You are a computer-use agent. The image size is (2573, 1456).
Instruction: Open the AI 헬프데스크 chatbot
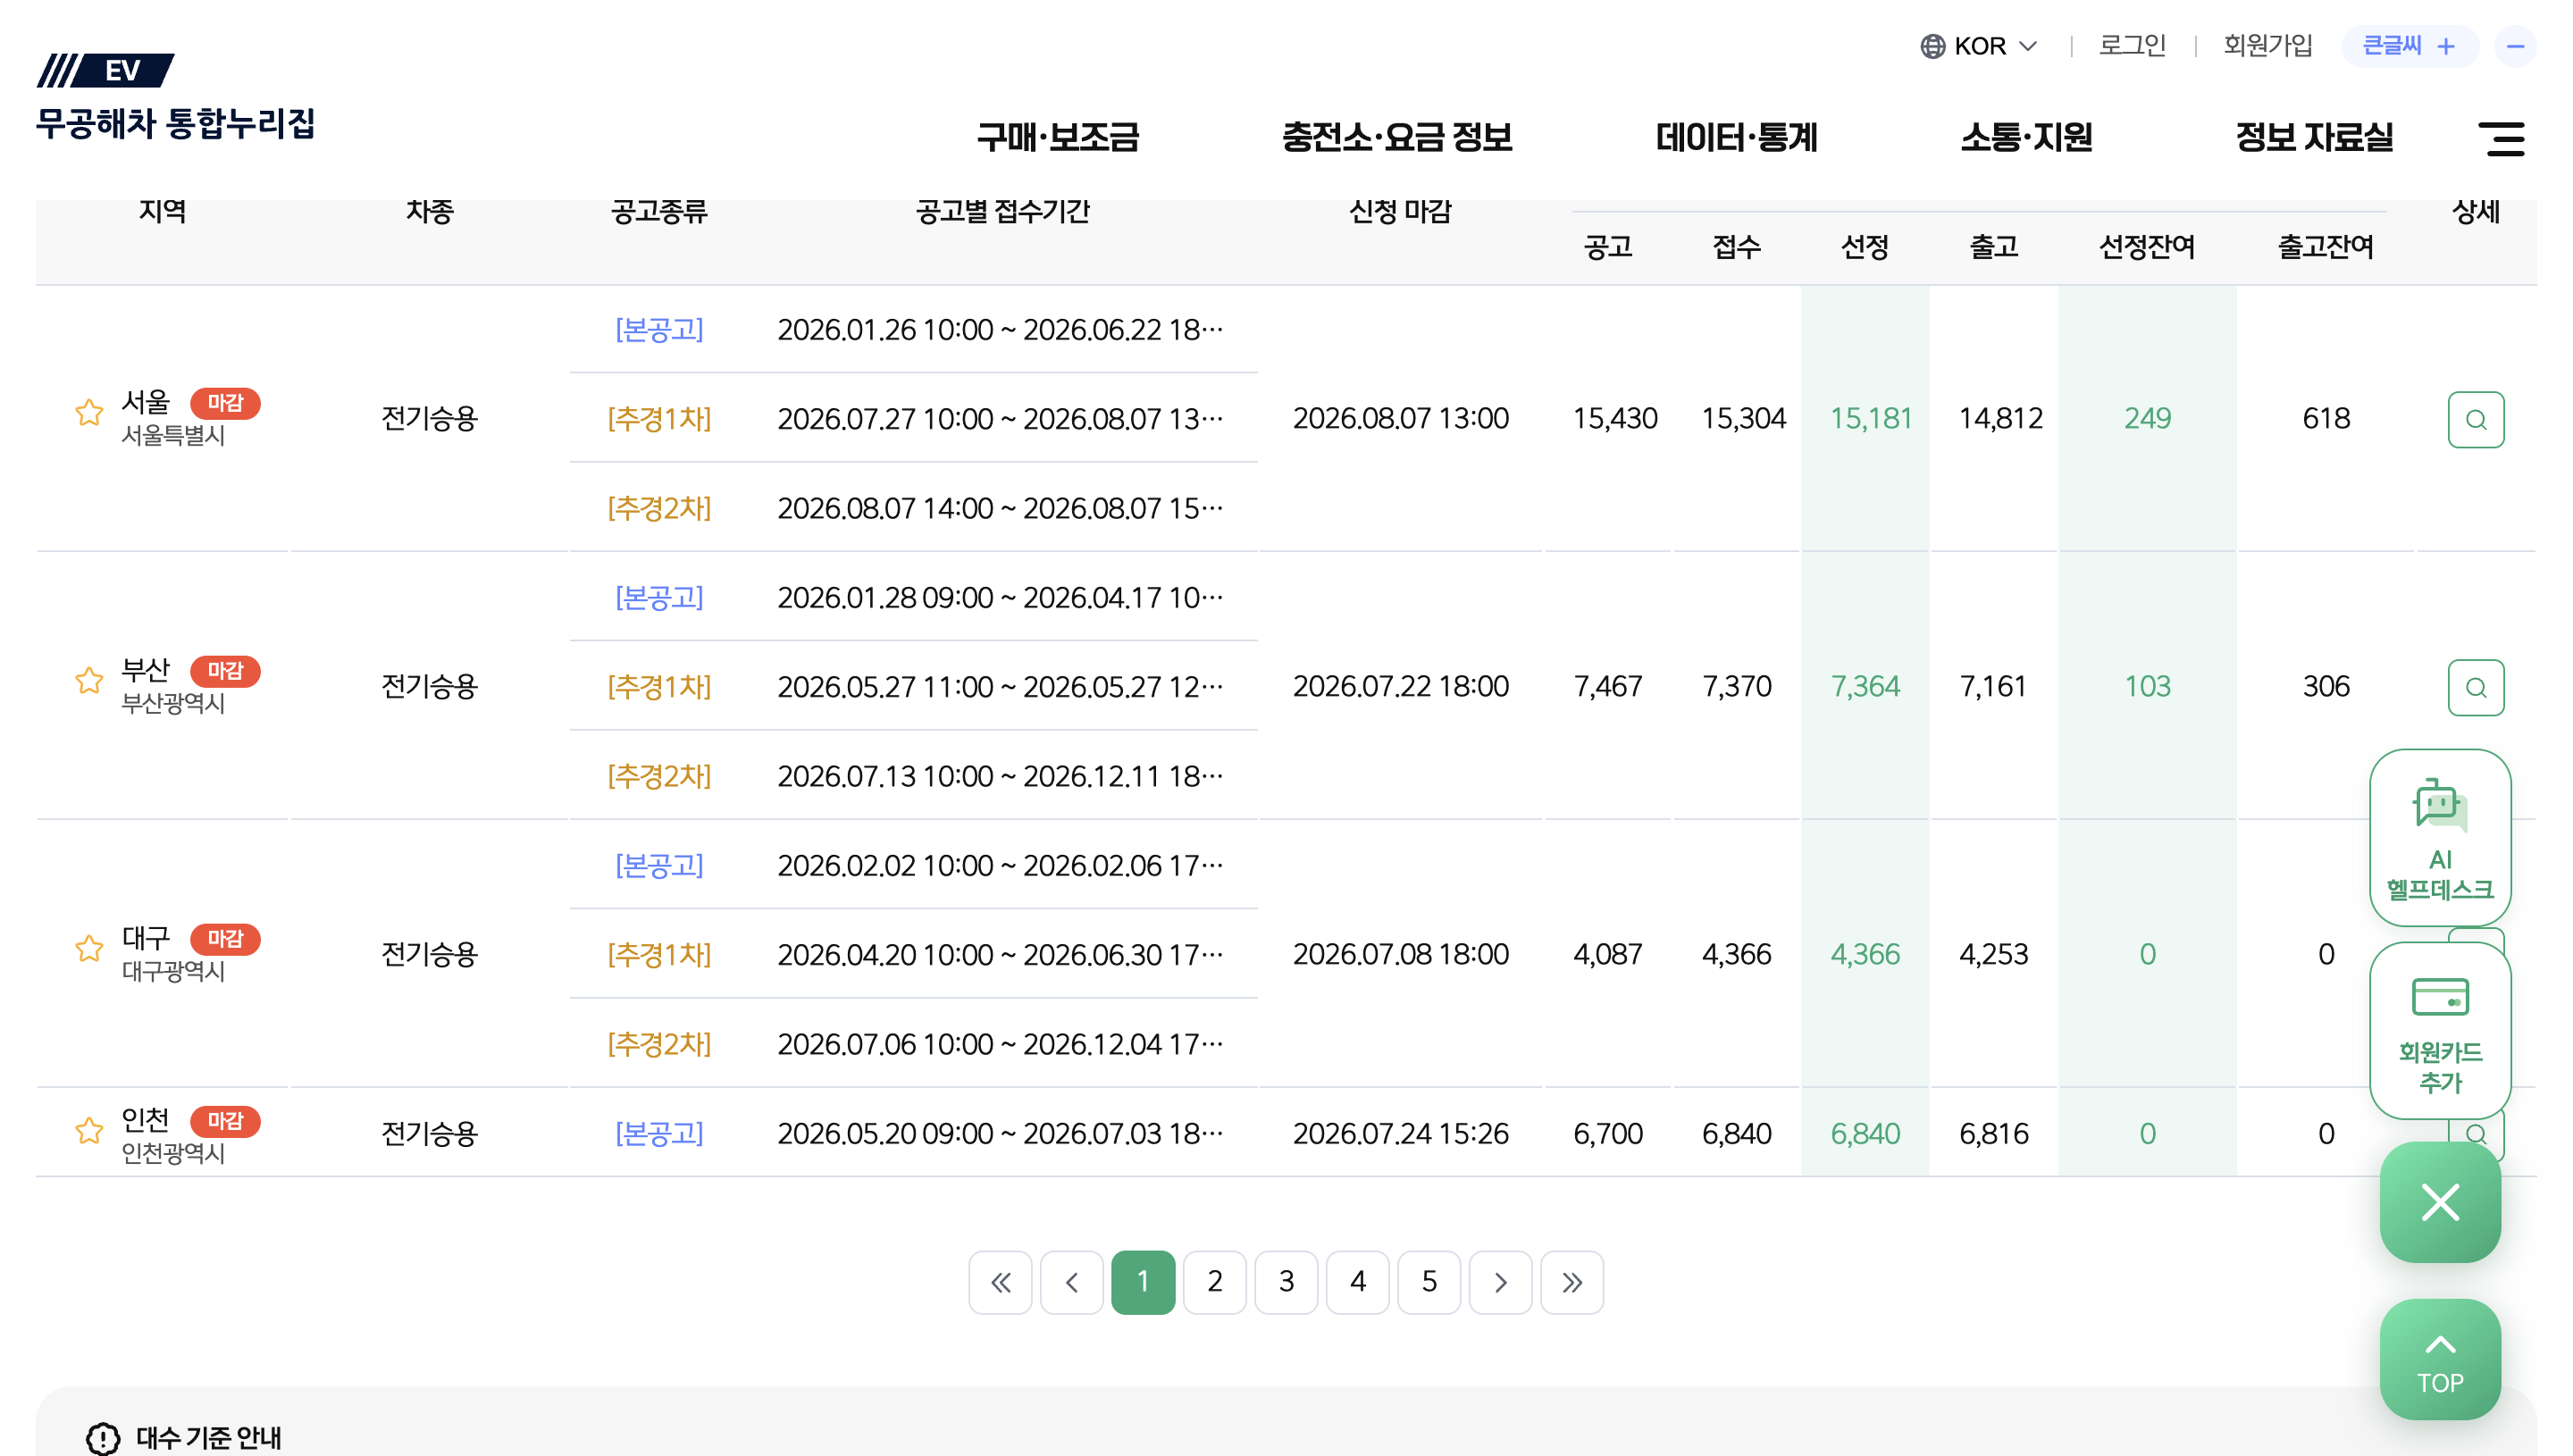[2439, 838]
